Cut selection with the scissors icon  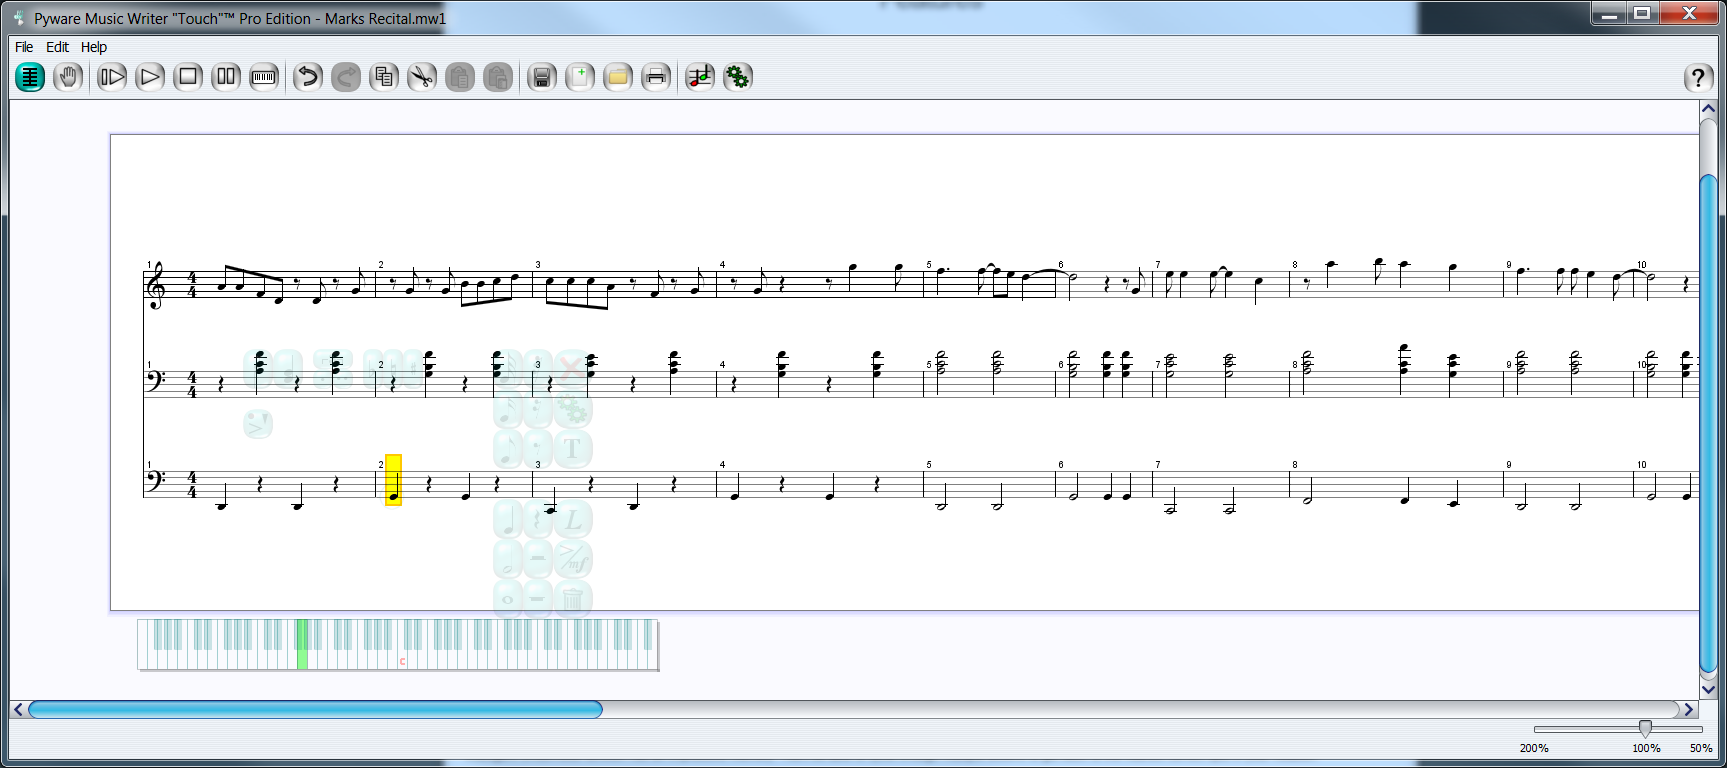coord(422,77)
